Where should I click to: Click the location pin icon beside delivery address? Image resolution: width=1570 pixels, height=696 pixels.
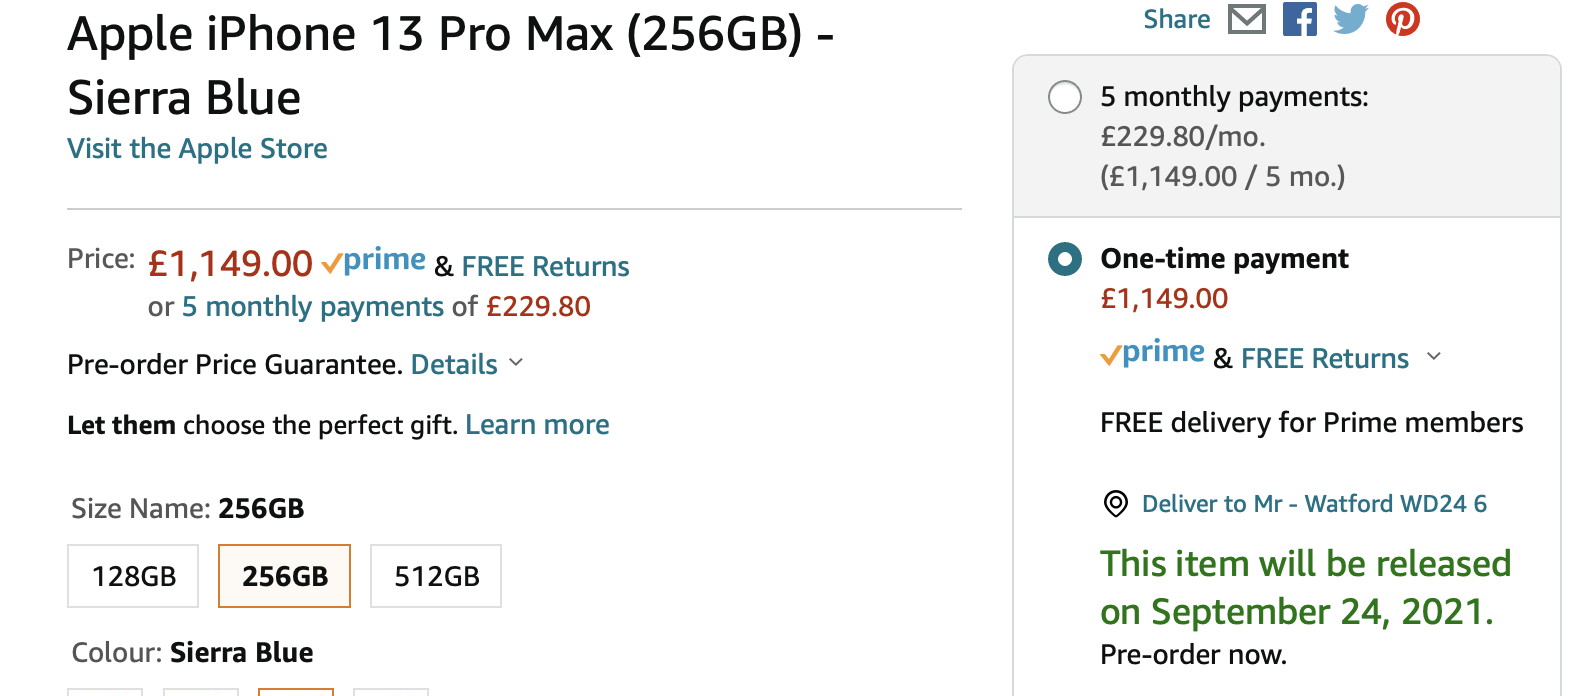(x=1115, y=503)
